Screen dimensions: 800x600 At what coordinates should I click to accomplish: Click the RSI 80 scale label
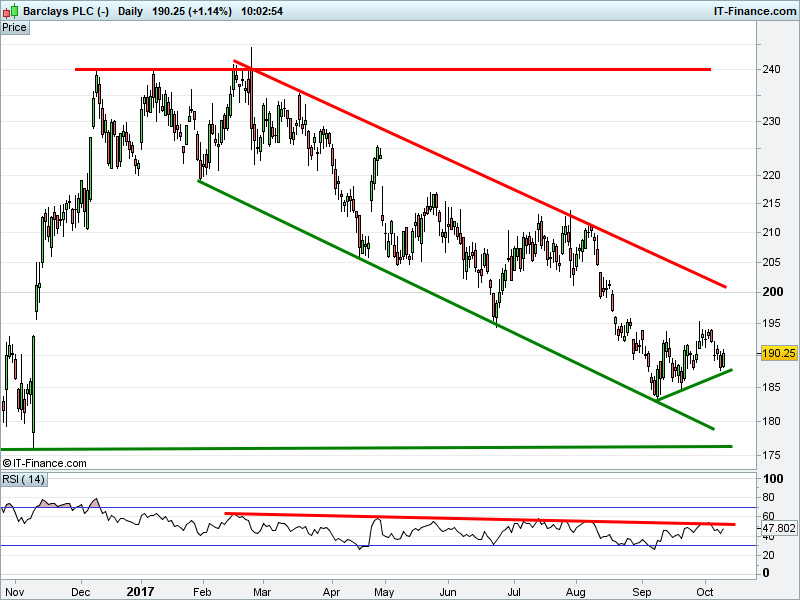click(768, 497)
